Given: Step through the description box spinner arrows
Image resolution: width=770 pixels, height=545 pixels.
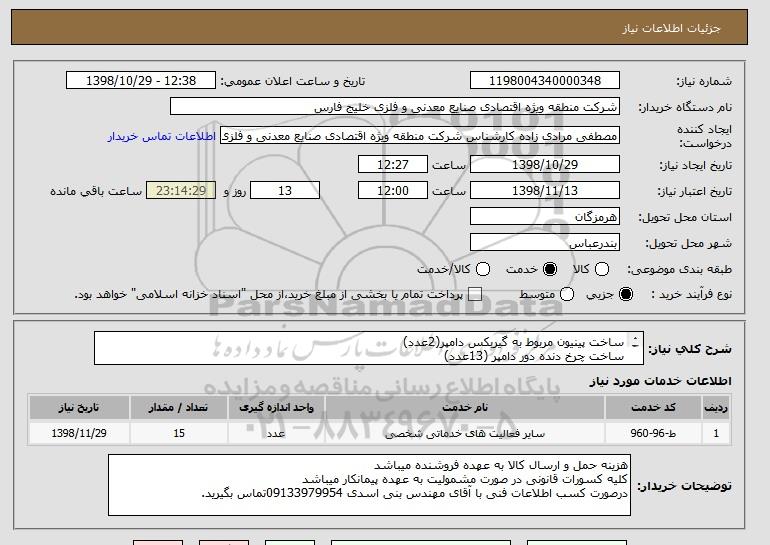Looking at the screenshot, I should pyautogui.click(x=635, y=342).
